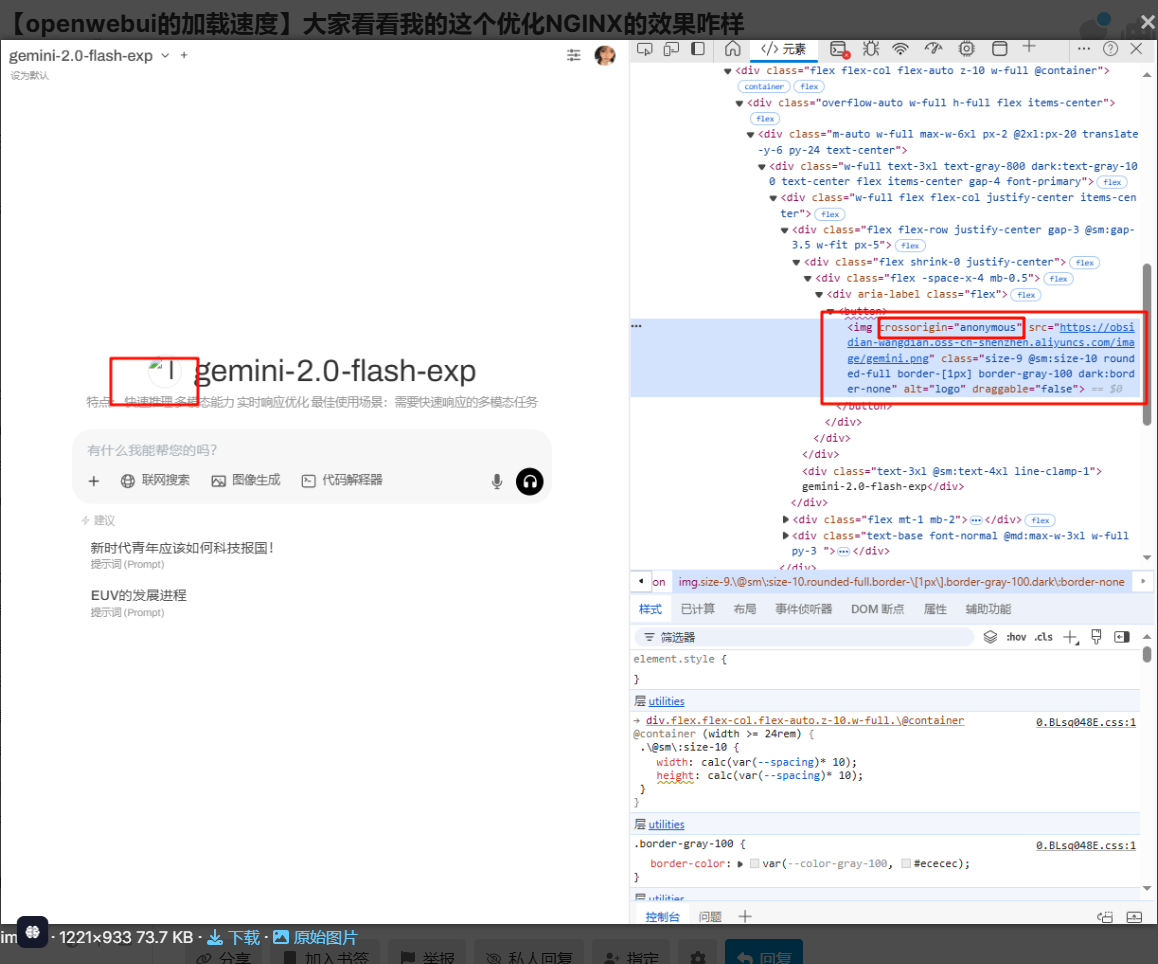Viewport: 1158px width, 964px height.
Task: Open the chat controls sliders icon
Action: [x=573, y=55]
